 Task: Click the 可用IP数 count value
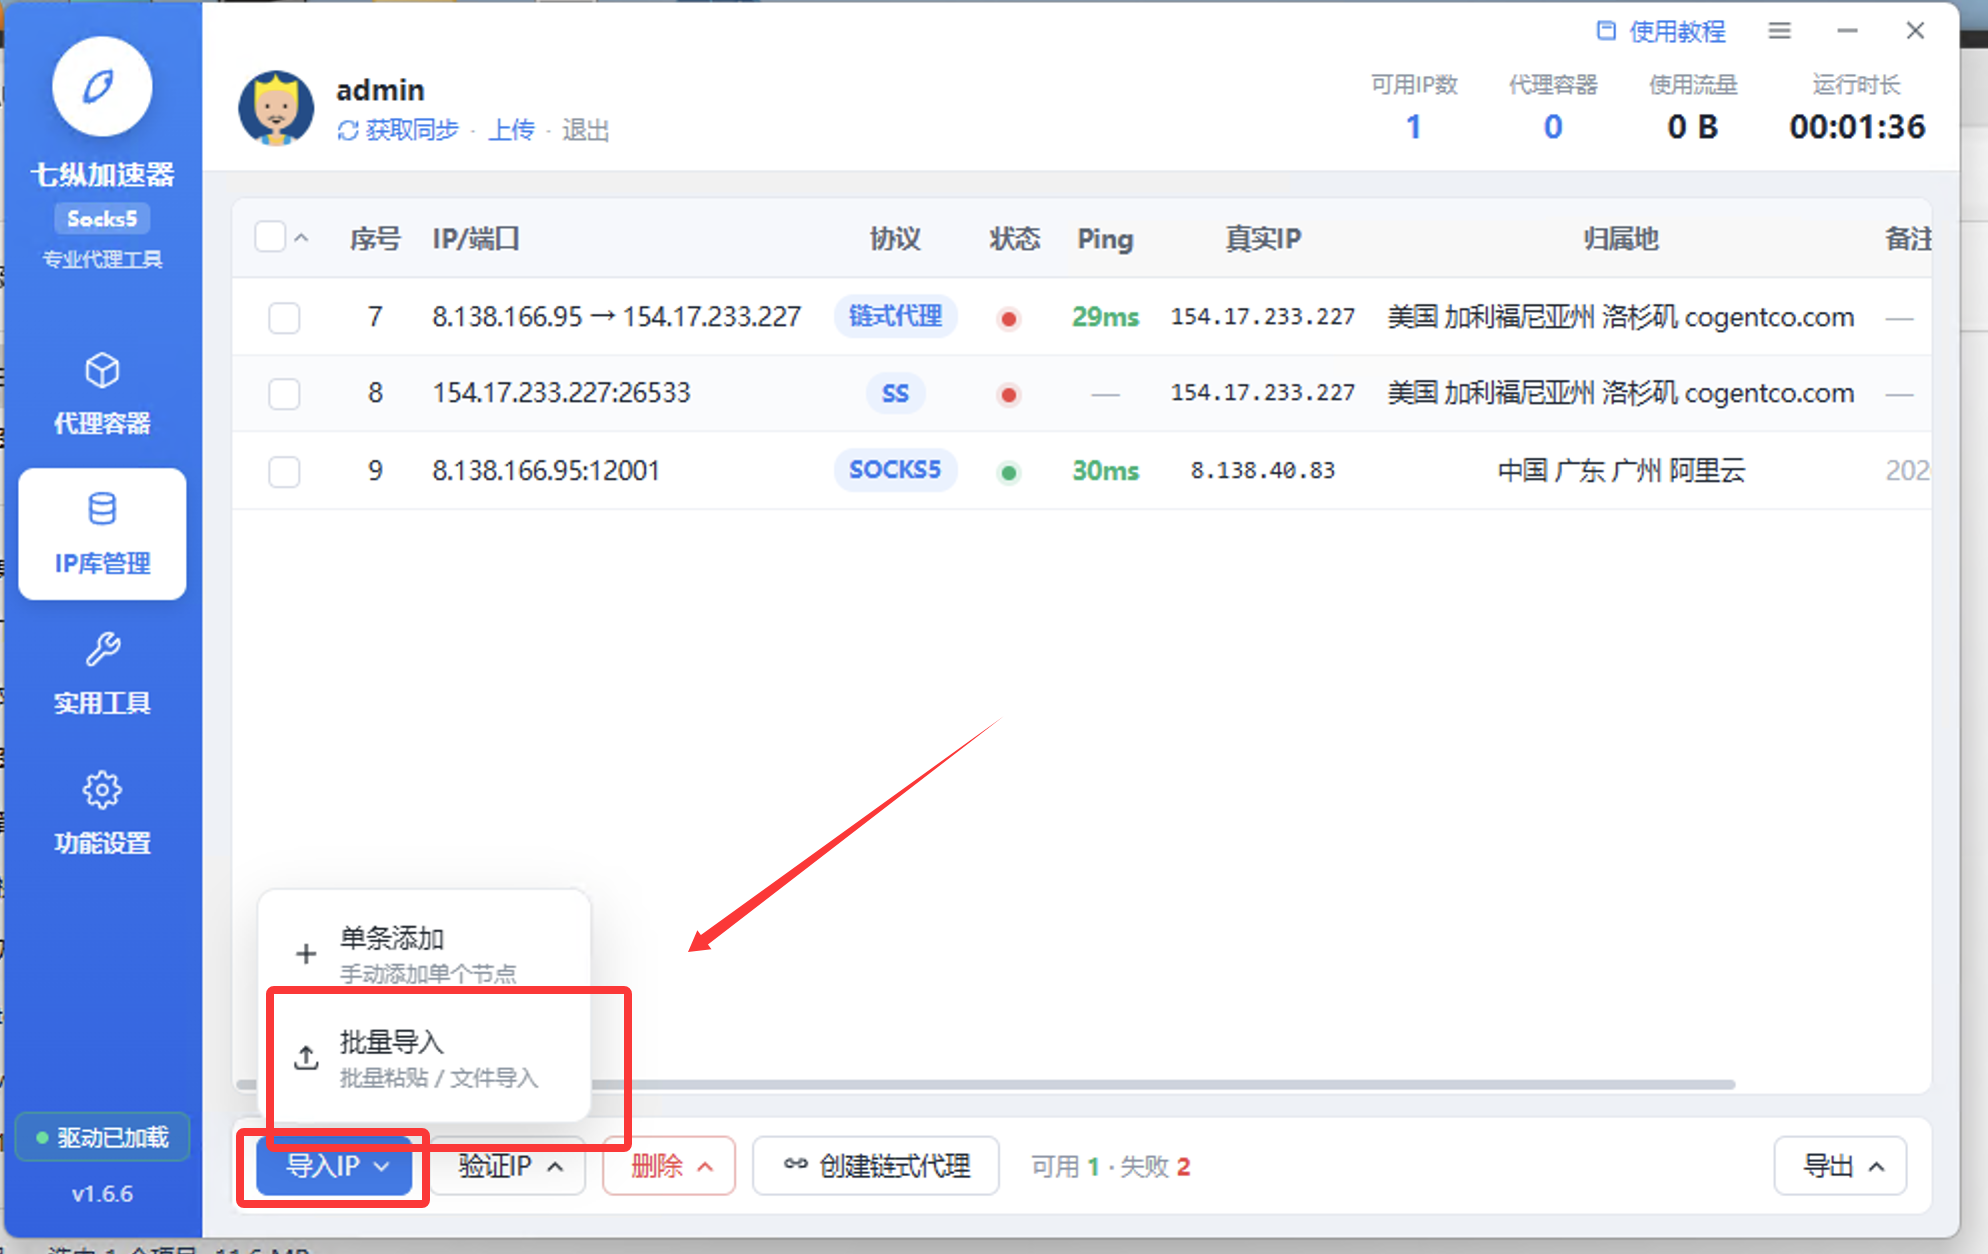point(1413,127)
